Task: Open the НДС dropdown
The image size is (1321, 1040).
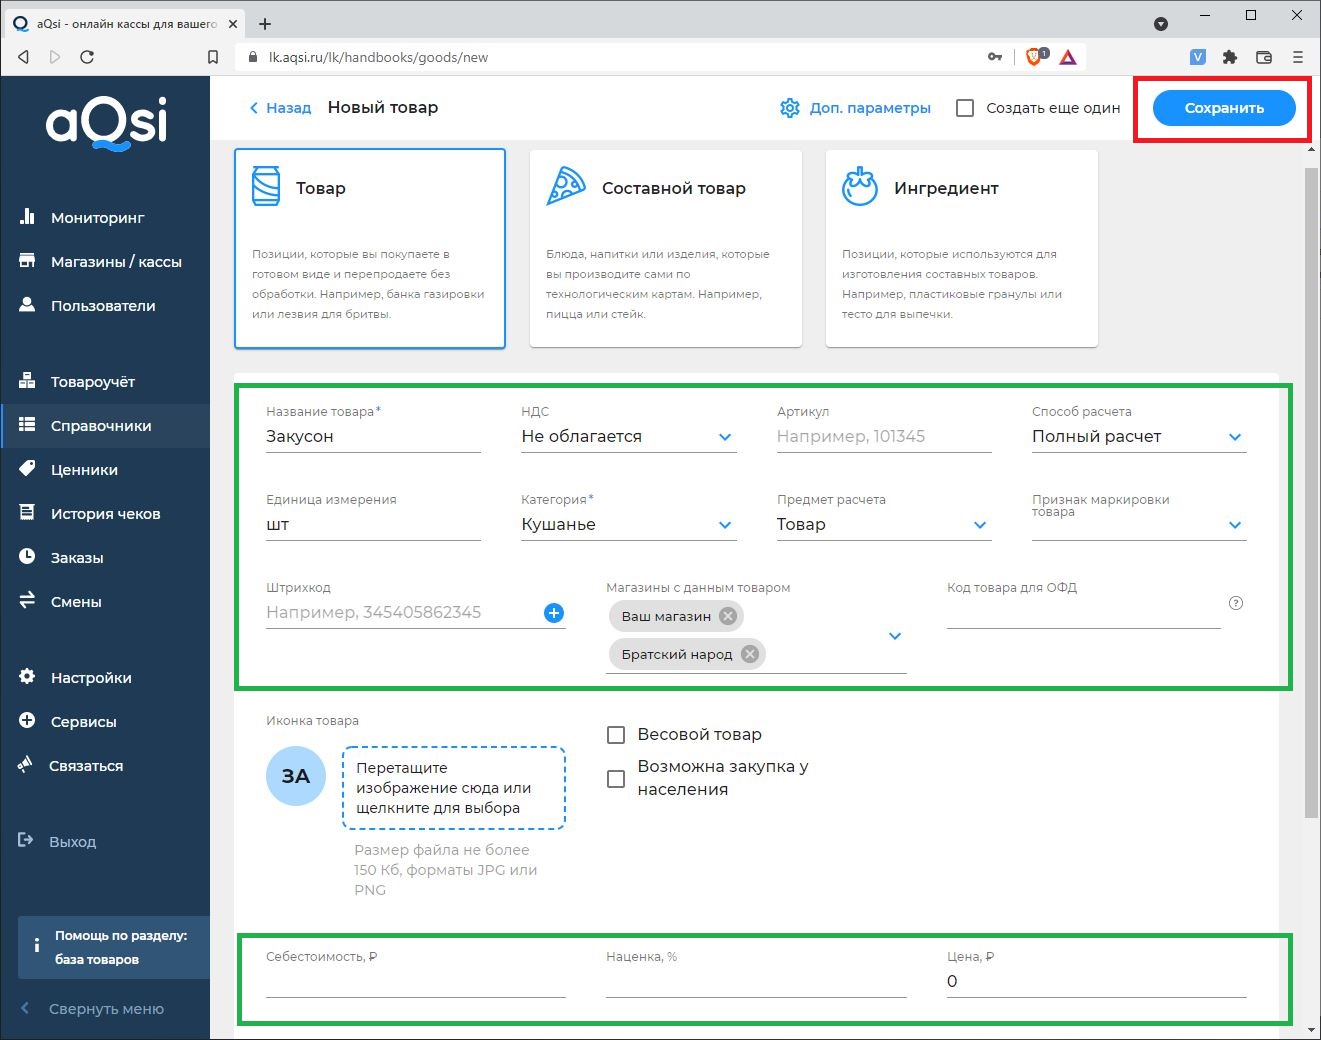Action: [x=725, y=437]
